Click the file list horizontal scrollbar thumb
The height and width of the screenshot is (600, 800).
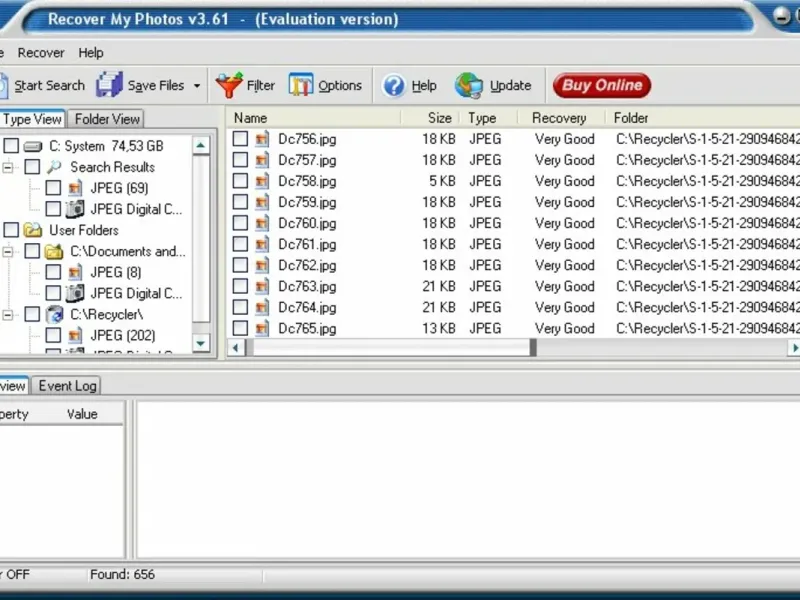[391, 348]
